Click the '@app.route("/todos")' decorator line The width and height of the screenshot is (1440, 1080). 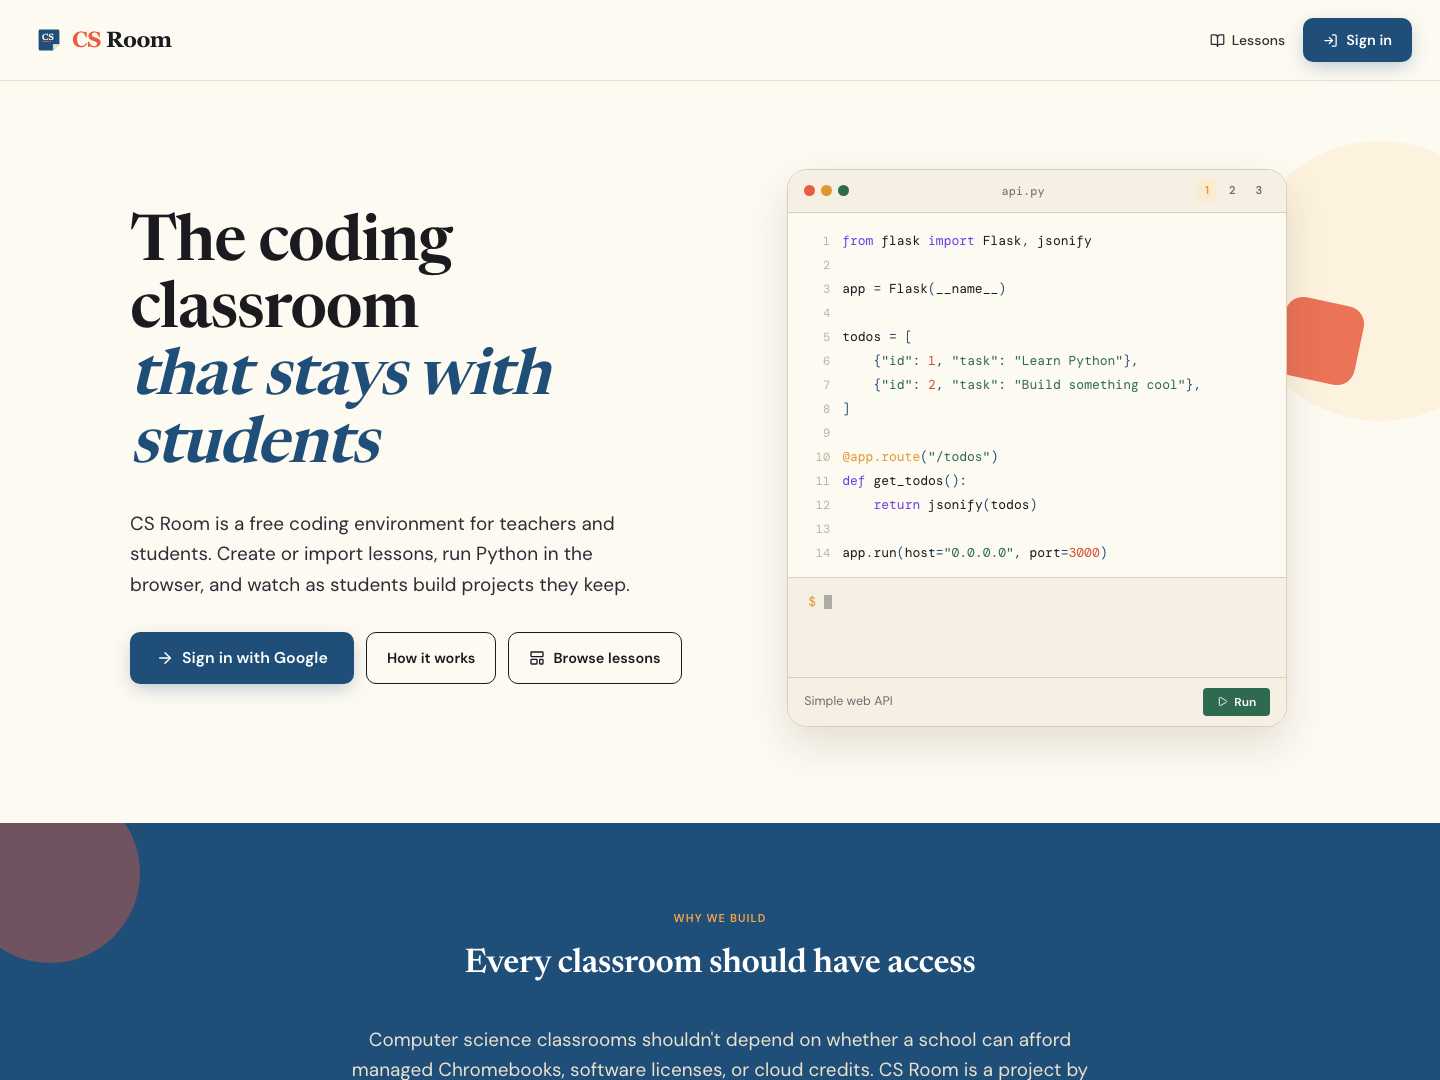[920, 457]
